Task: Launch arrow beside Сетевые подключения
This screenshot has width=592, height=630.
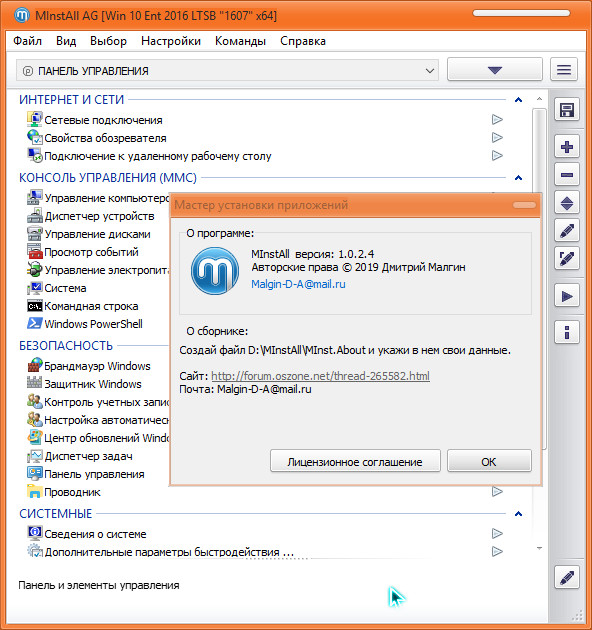Action: (497, 119)
